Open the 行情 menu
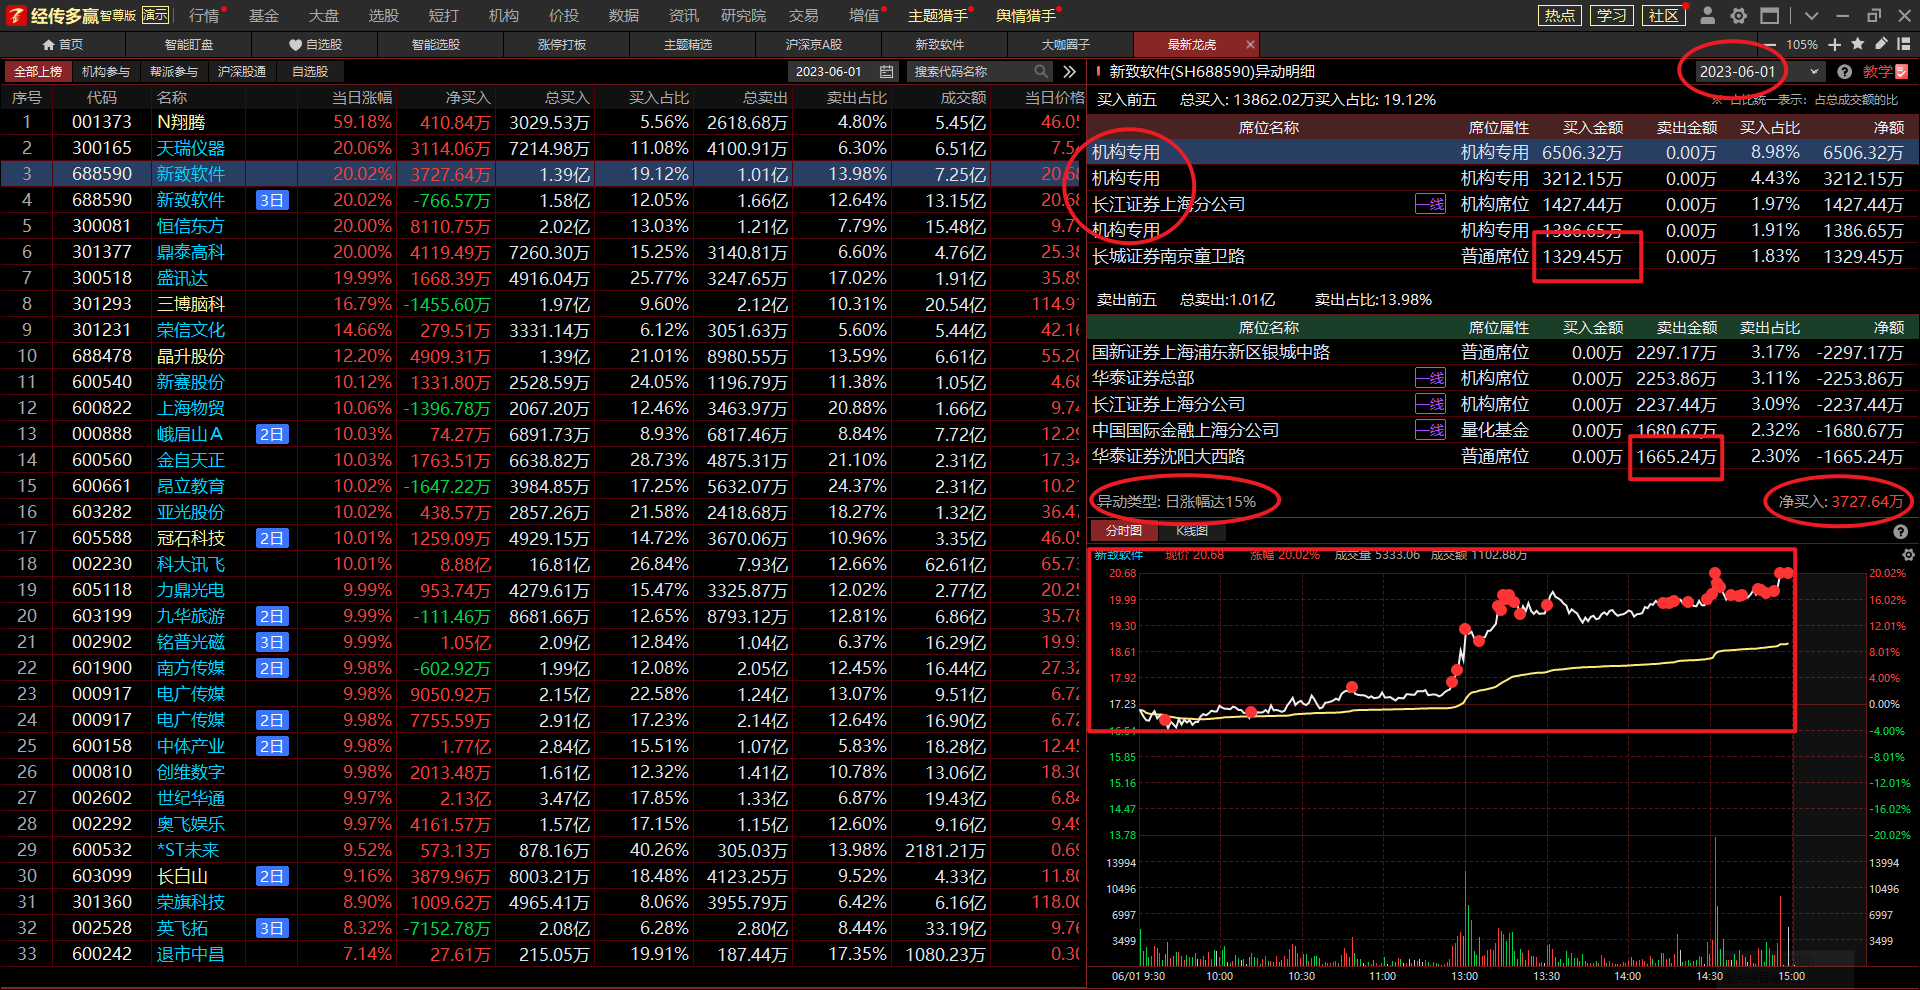The image size is (1920, 990). (x=204, y=15)
